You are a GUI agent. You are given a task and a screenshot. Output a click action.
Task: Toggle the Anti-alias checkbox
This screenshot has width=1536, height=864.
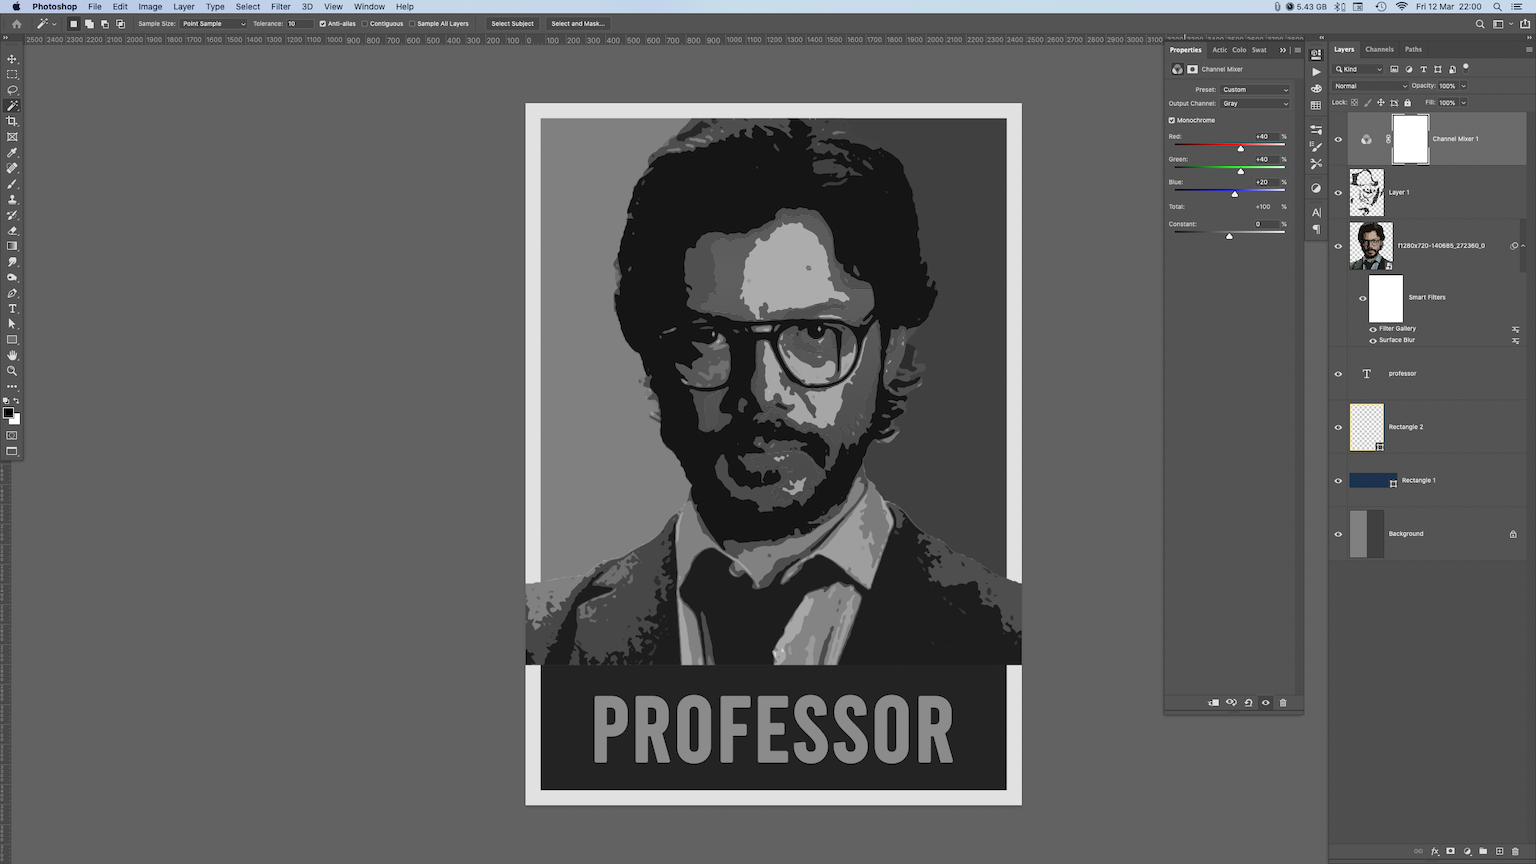coord(322,23)
